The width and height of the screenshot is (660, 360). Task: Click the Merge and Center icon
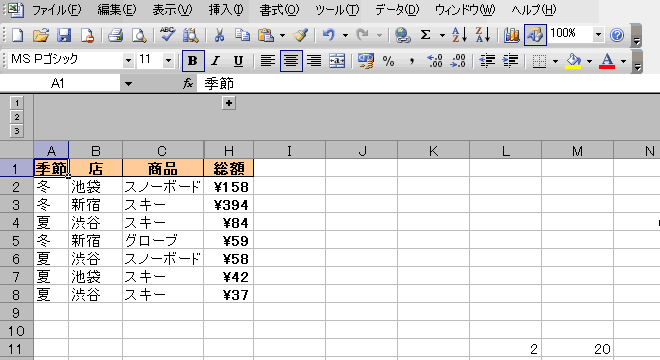(337, 61)
